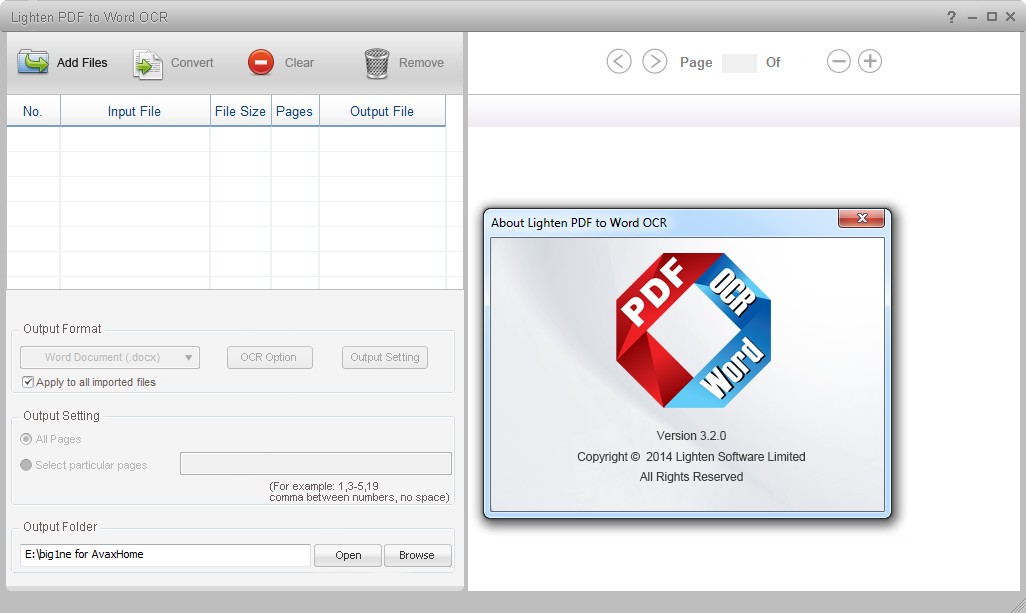
Task: Click the output folder path field
Action: click(165, 555)
